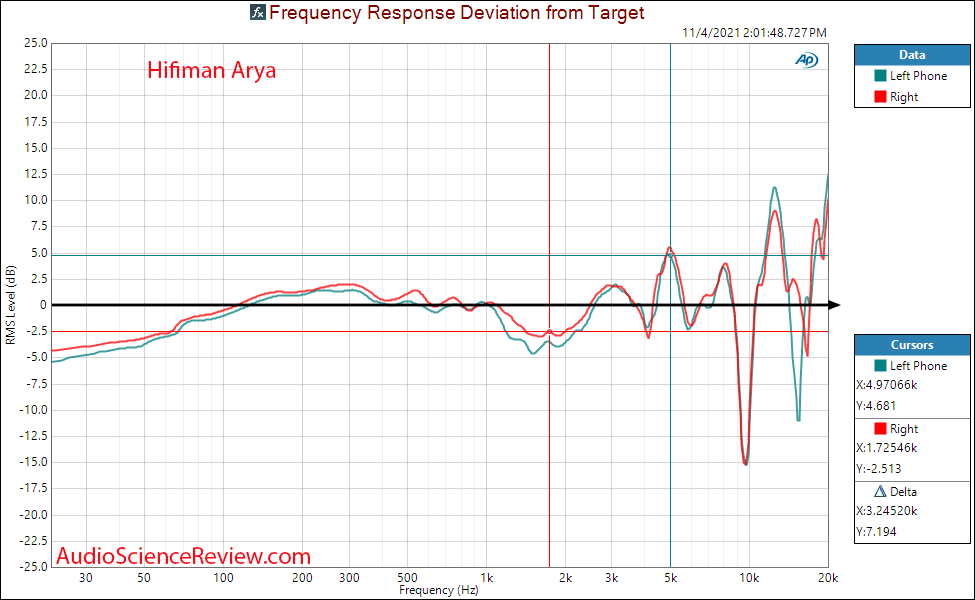Click the teal Left Phone swatch in Data legend
The height and width of the screenshot is (600, 975).
click(x=880, y=76)
